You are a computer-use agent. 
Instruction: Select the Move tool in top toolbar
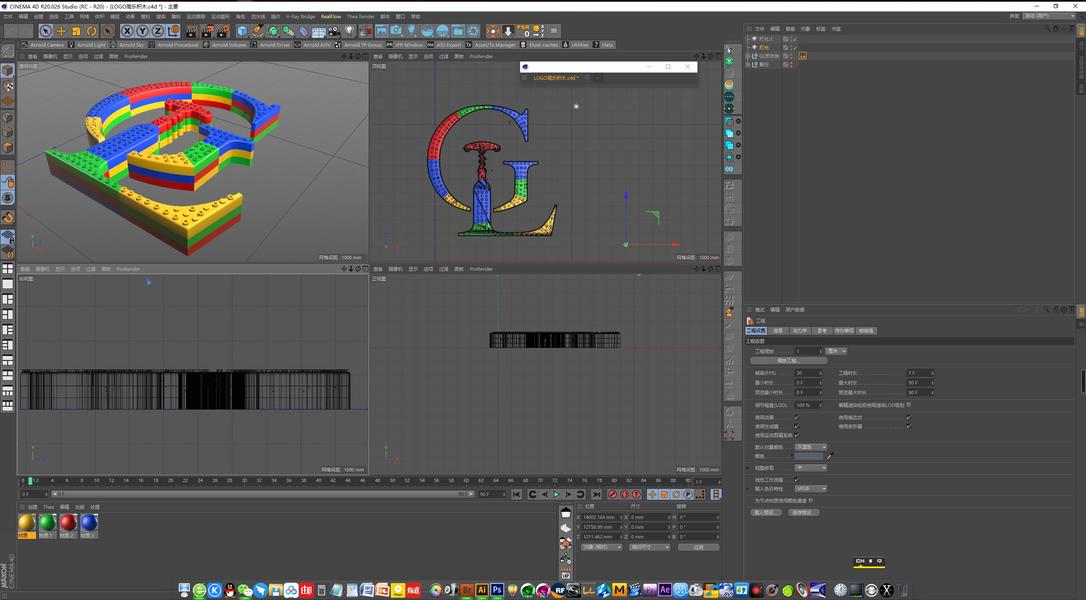(61, 30)
